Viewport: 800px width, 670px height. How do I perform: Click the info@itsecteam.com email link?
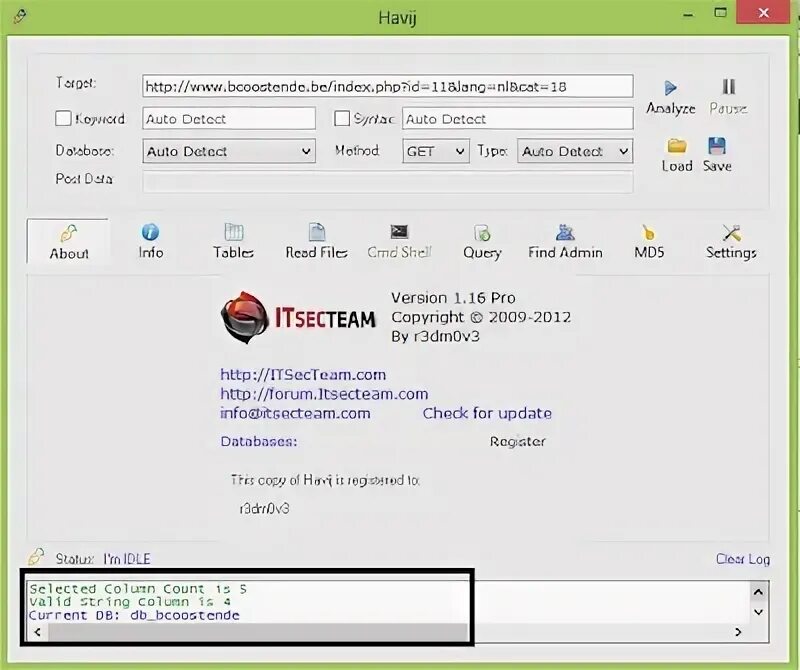295,413
